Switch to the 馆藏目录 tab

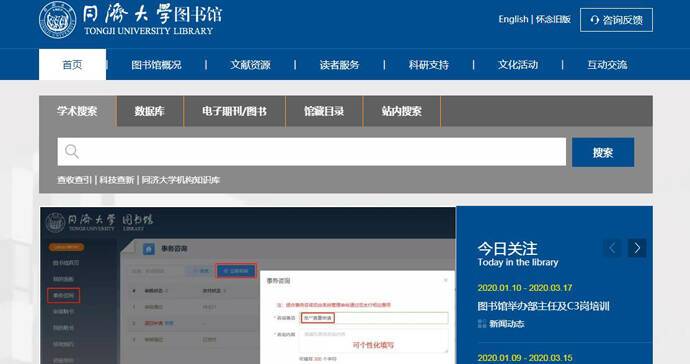click(x=324, y=111)
